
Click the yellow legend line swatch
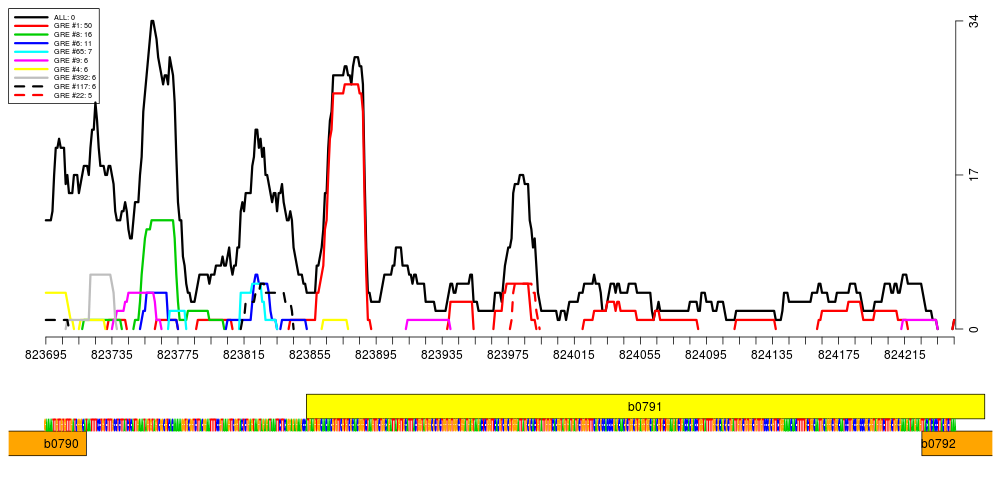tap(31, 69)
